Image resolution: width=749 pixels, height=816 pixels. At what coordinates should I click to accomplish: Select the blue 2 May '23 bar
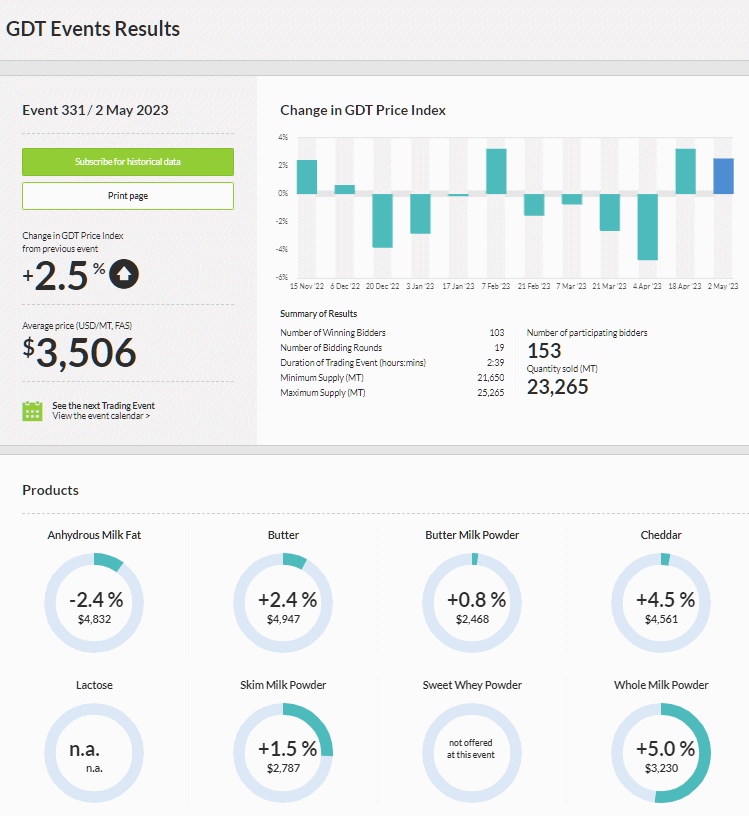(x=723, y=176)
